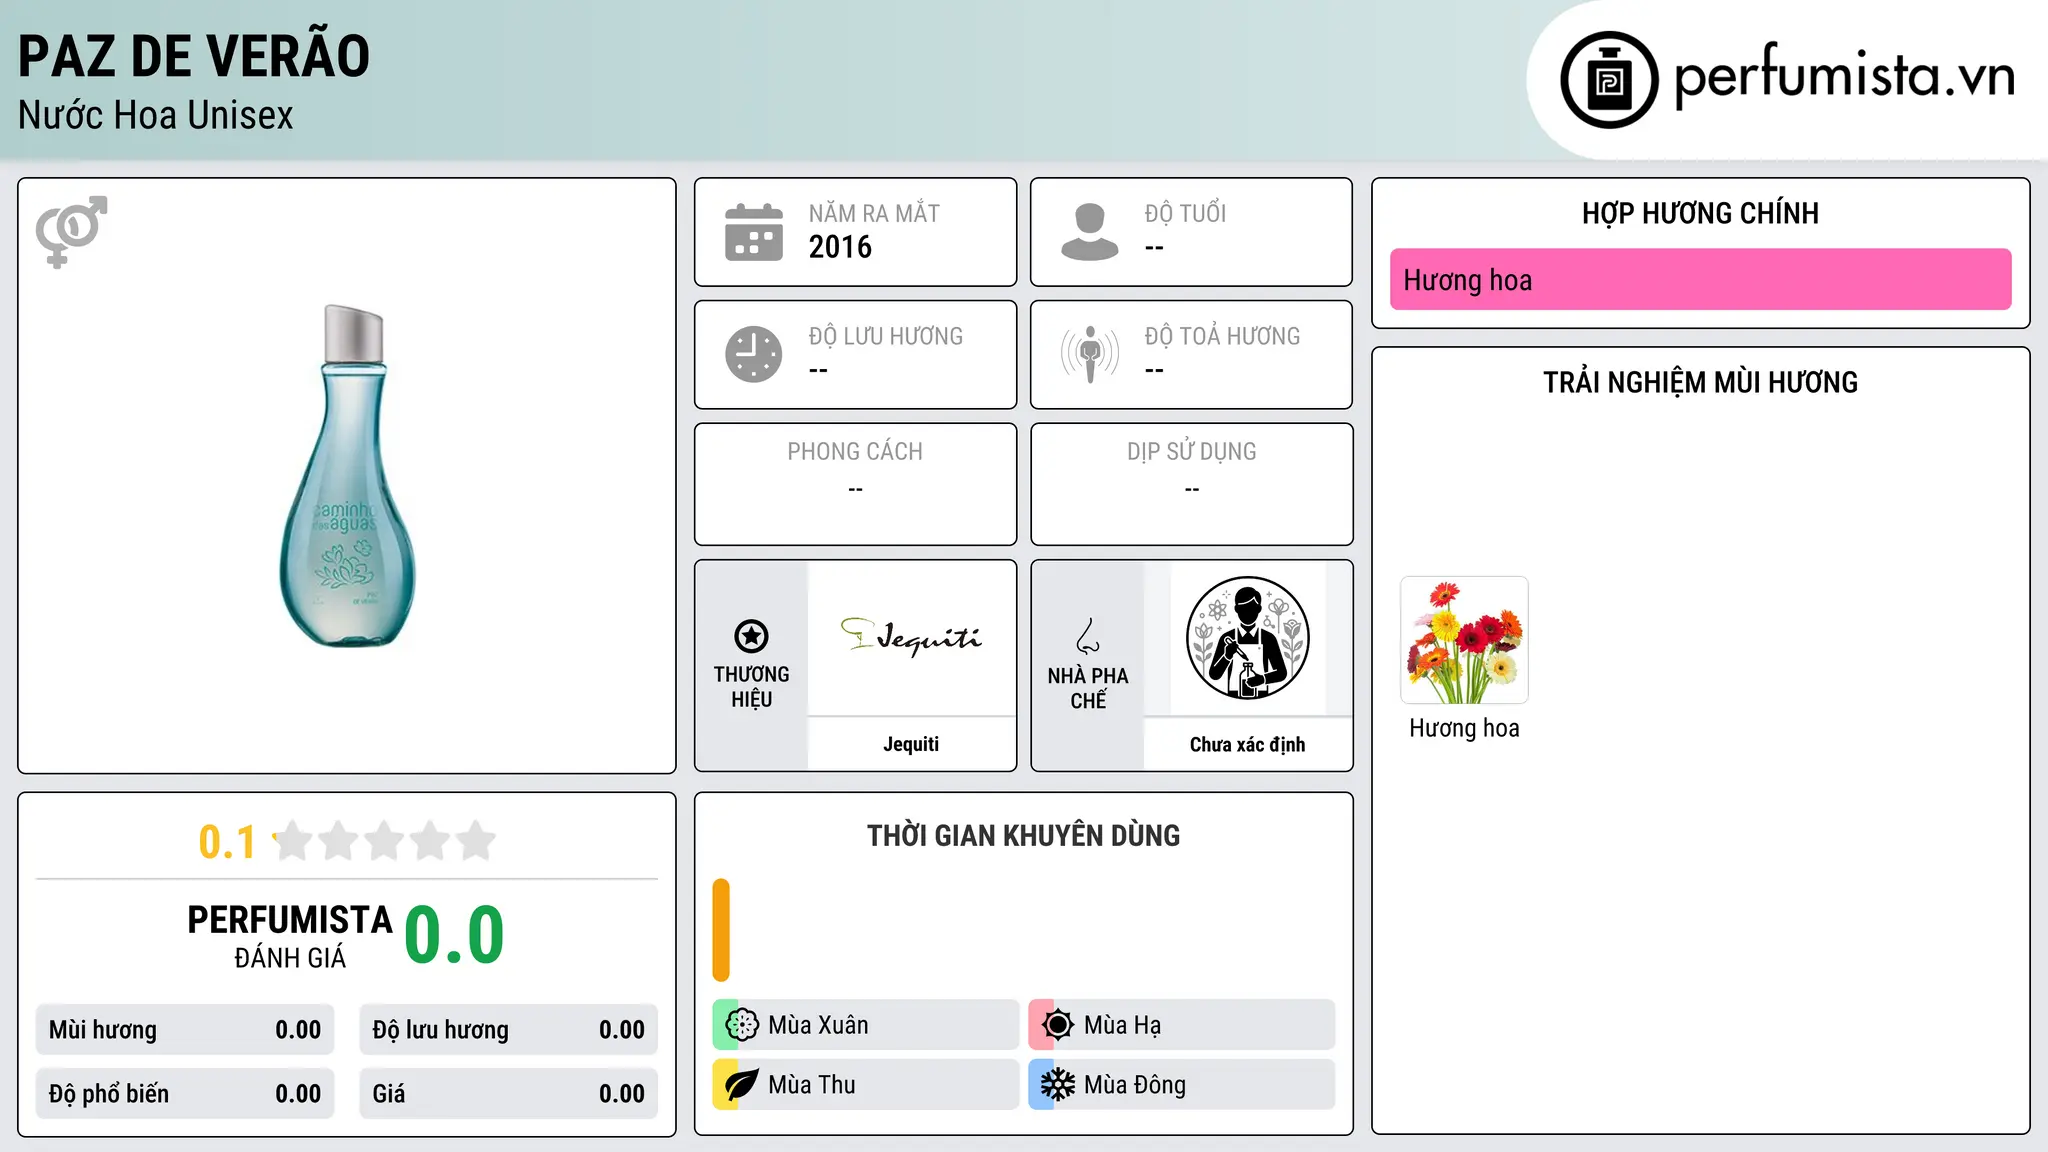This screenshot has height=1152, width=2048.
Task: Click the perfumer illustration icon
Action: click(x=1247, y=638)
